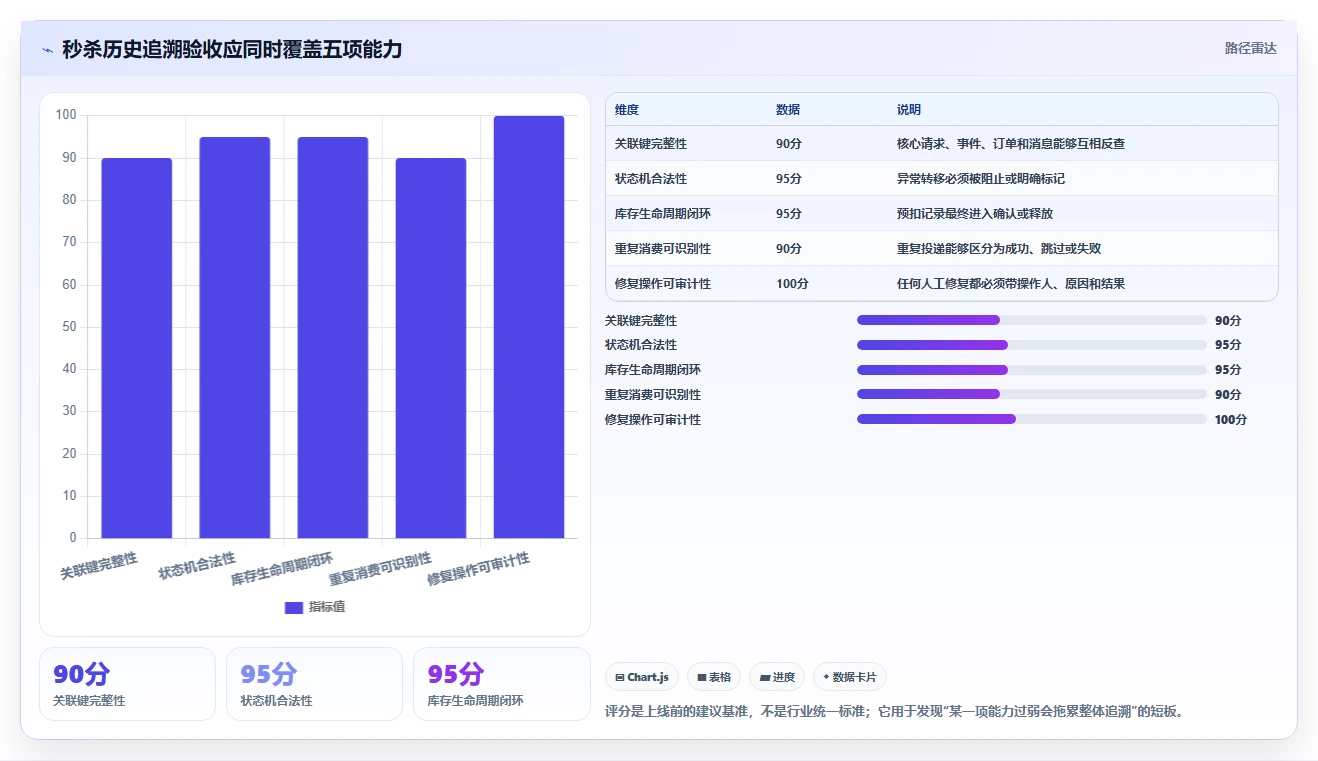Click the 关联键完整性 progress bar
This screenshot has width=1318, height=761.
pos(1032,320)
